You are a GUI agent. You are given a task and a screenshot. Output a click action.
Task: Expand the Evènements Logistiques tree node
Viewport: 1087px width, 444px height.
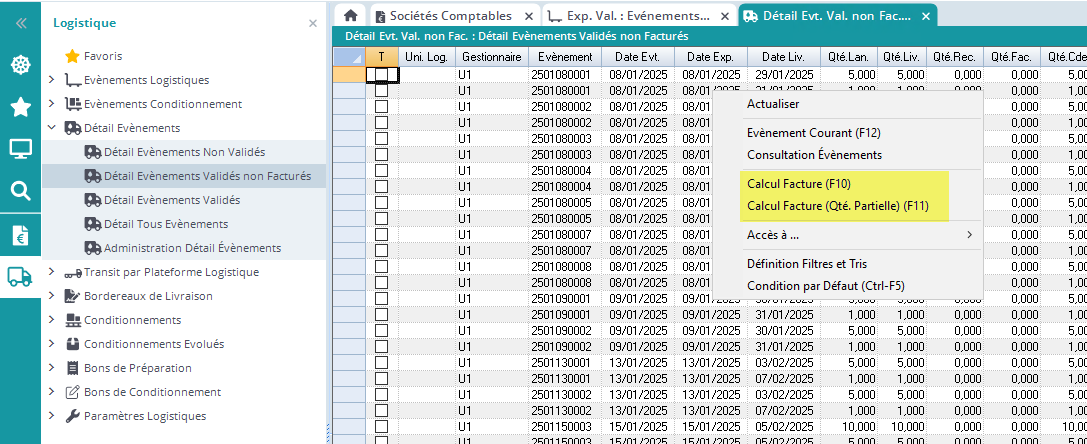click(52, 80)
